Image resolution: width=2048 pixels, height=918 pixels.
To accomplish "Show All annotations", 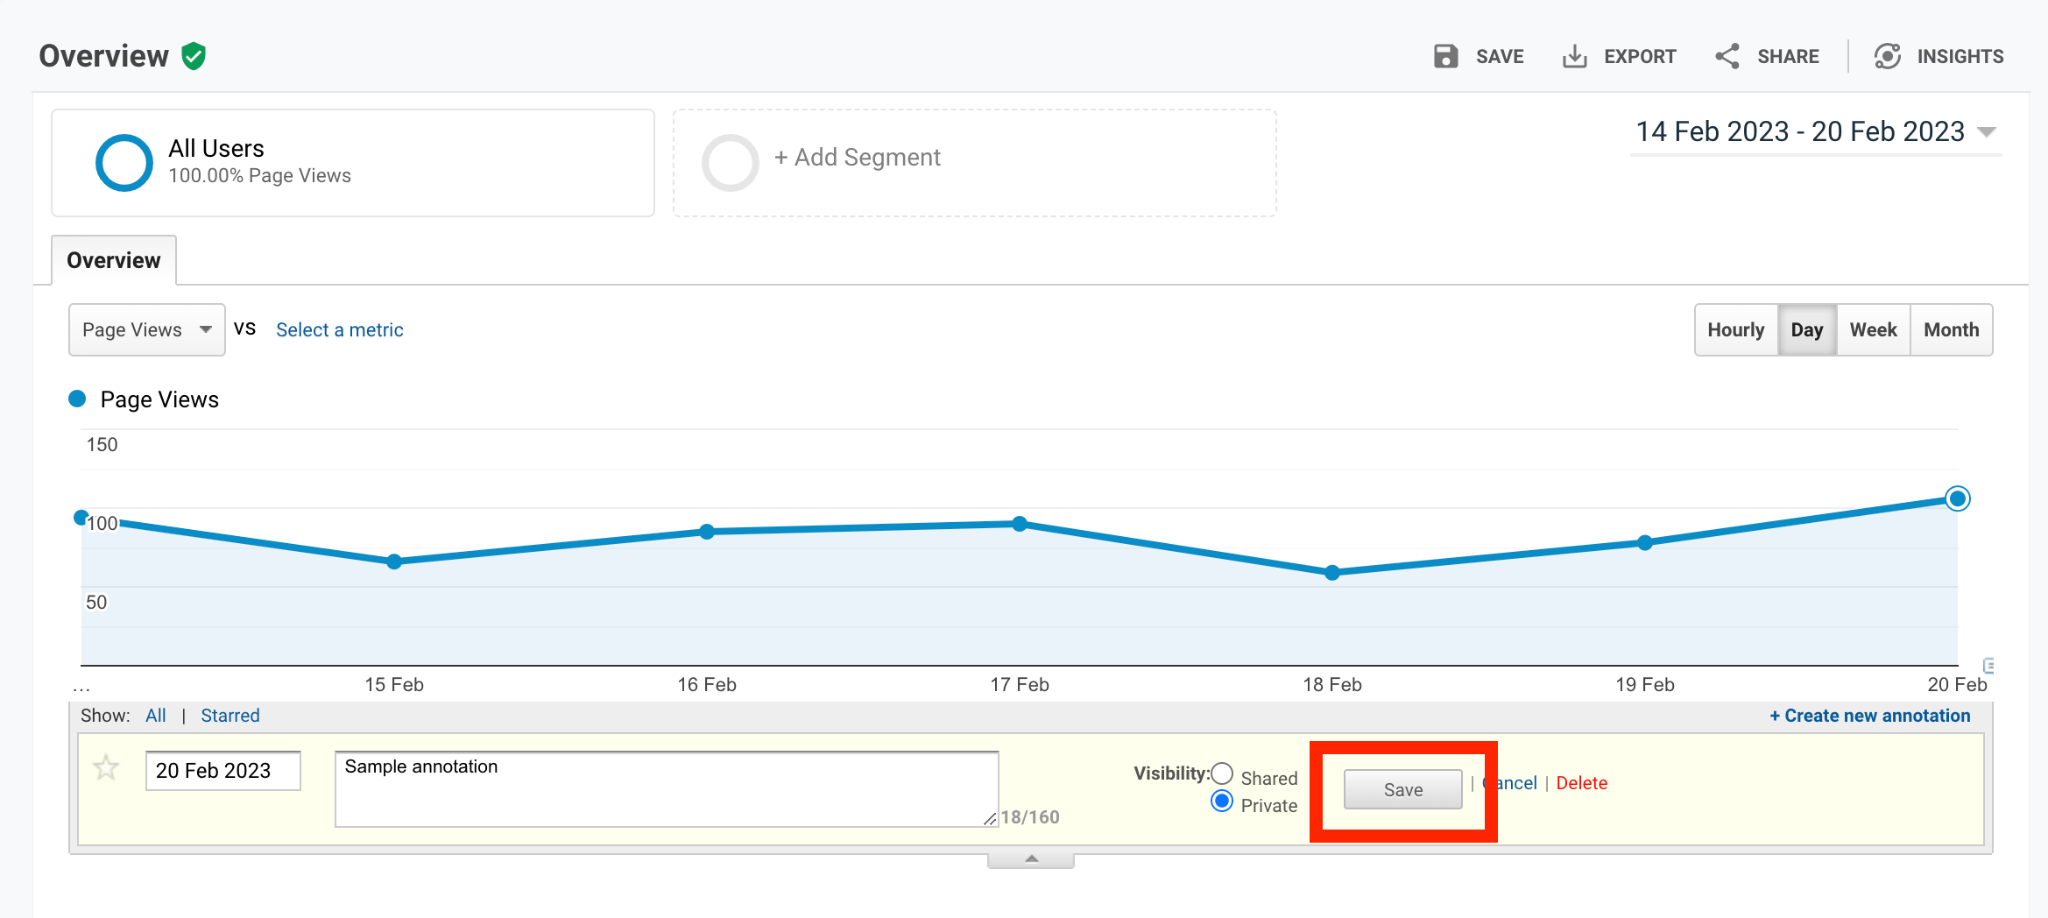I will (156, 716).
